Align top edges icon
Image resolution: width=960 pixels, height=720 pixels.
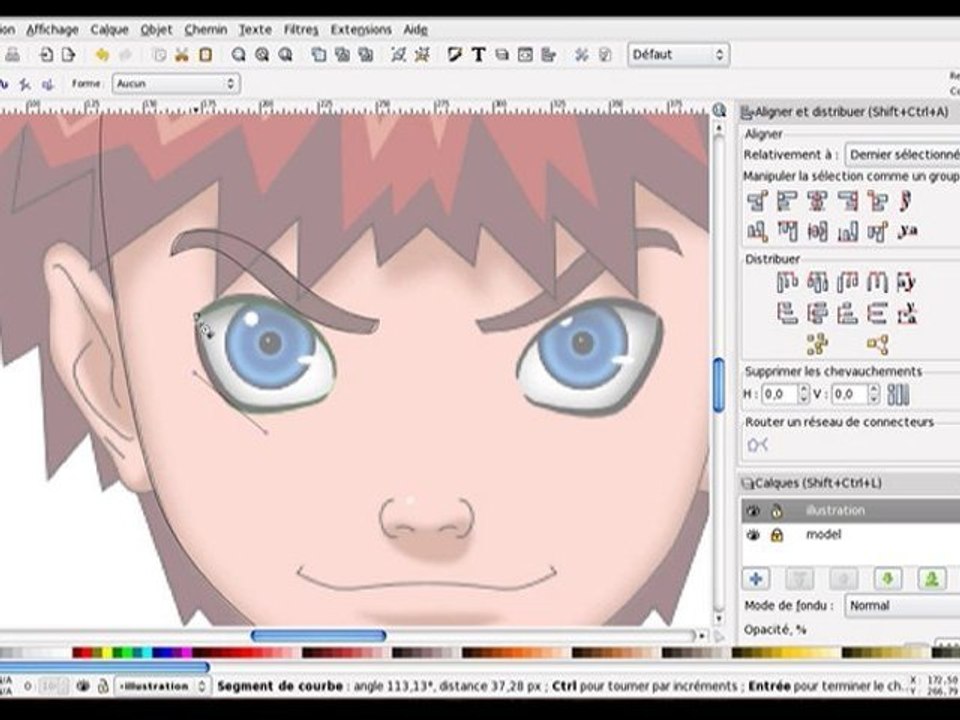pos(787,231)
